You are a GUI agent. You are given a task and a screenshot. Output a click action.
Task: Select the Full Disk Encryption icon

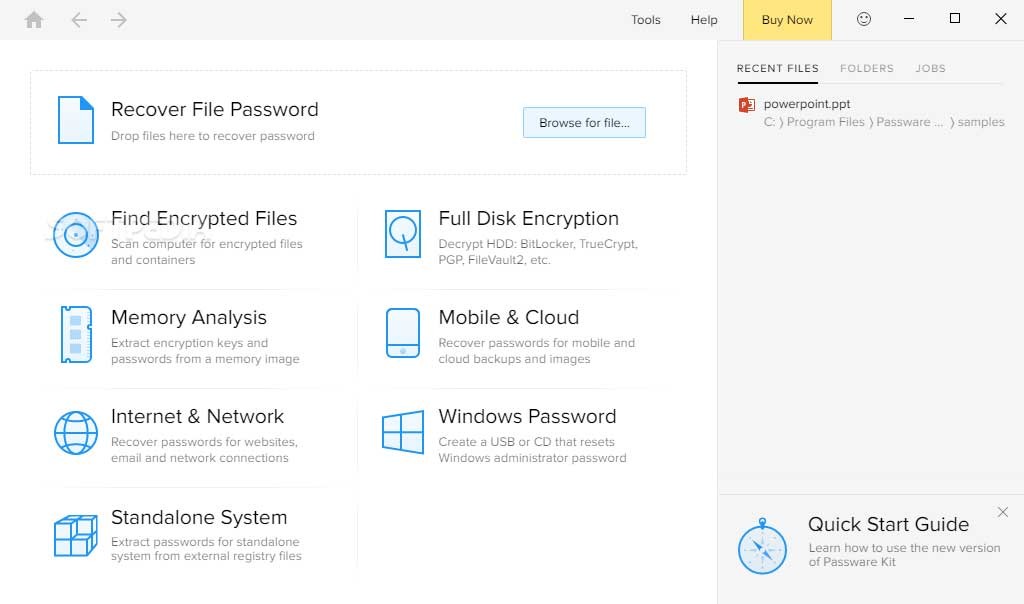coord(403,235)
